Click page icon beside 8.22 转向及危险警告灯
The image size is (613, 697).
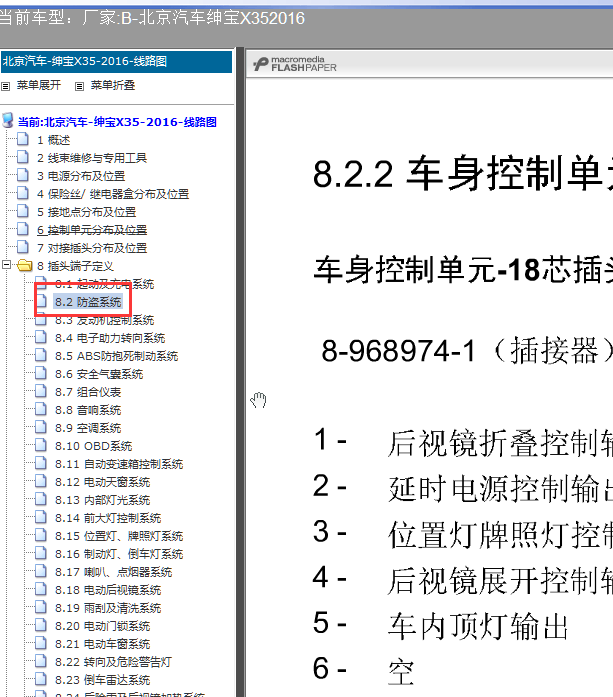click(x=41, y=661)
